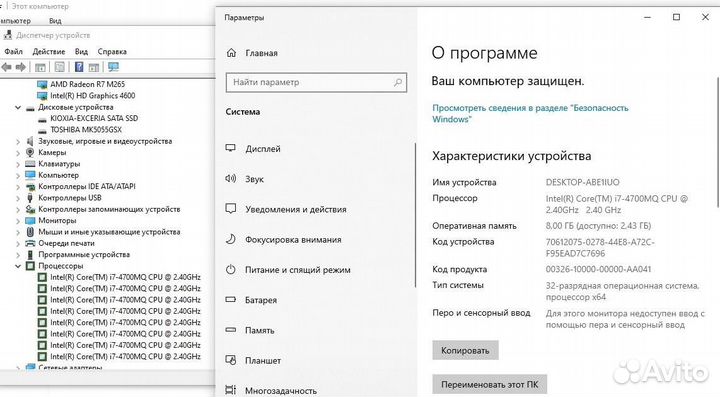This screenshot has width=720, height=397.
Task: Click the Дисплей monitor icon in Settings
Action: pyautogui.click(x=231, y=148)
